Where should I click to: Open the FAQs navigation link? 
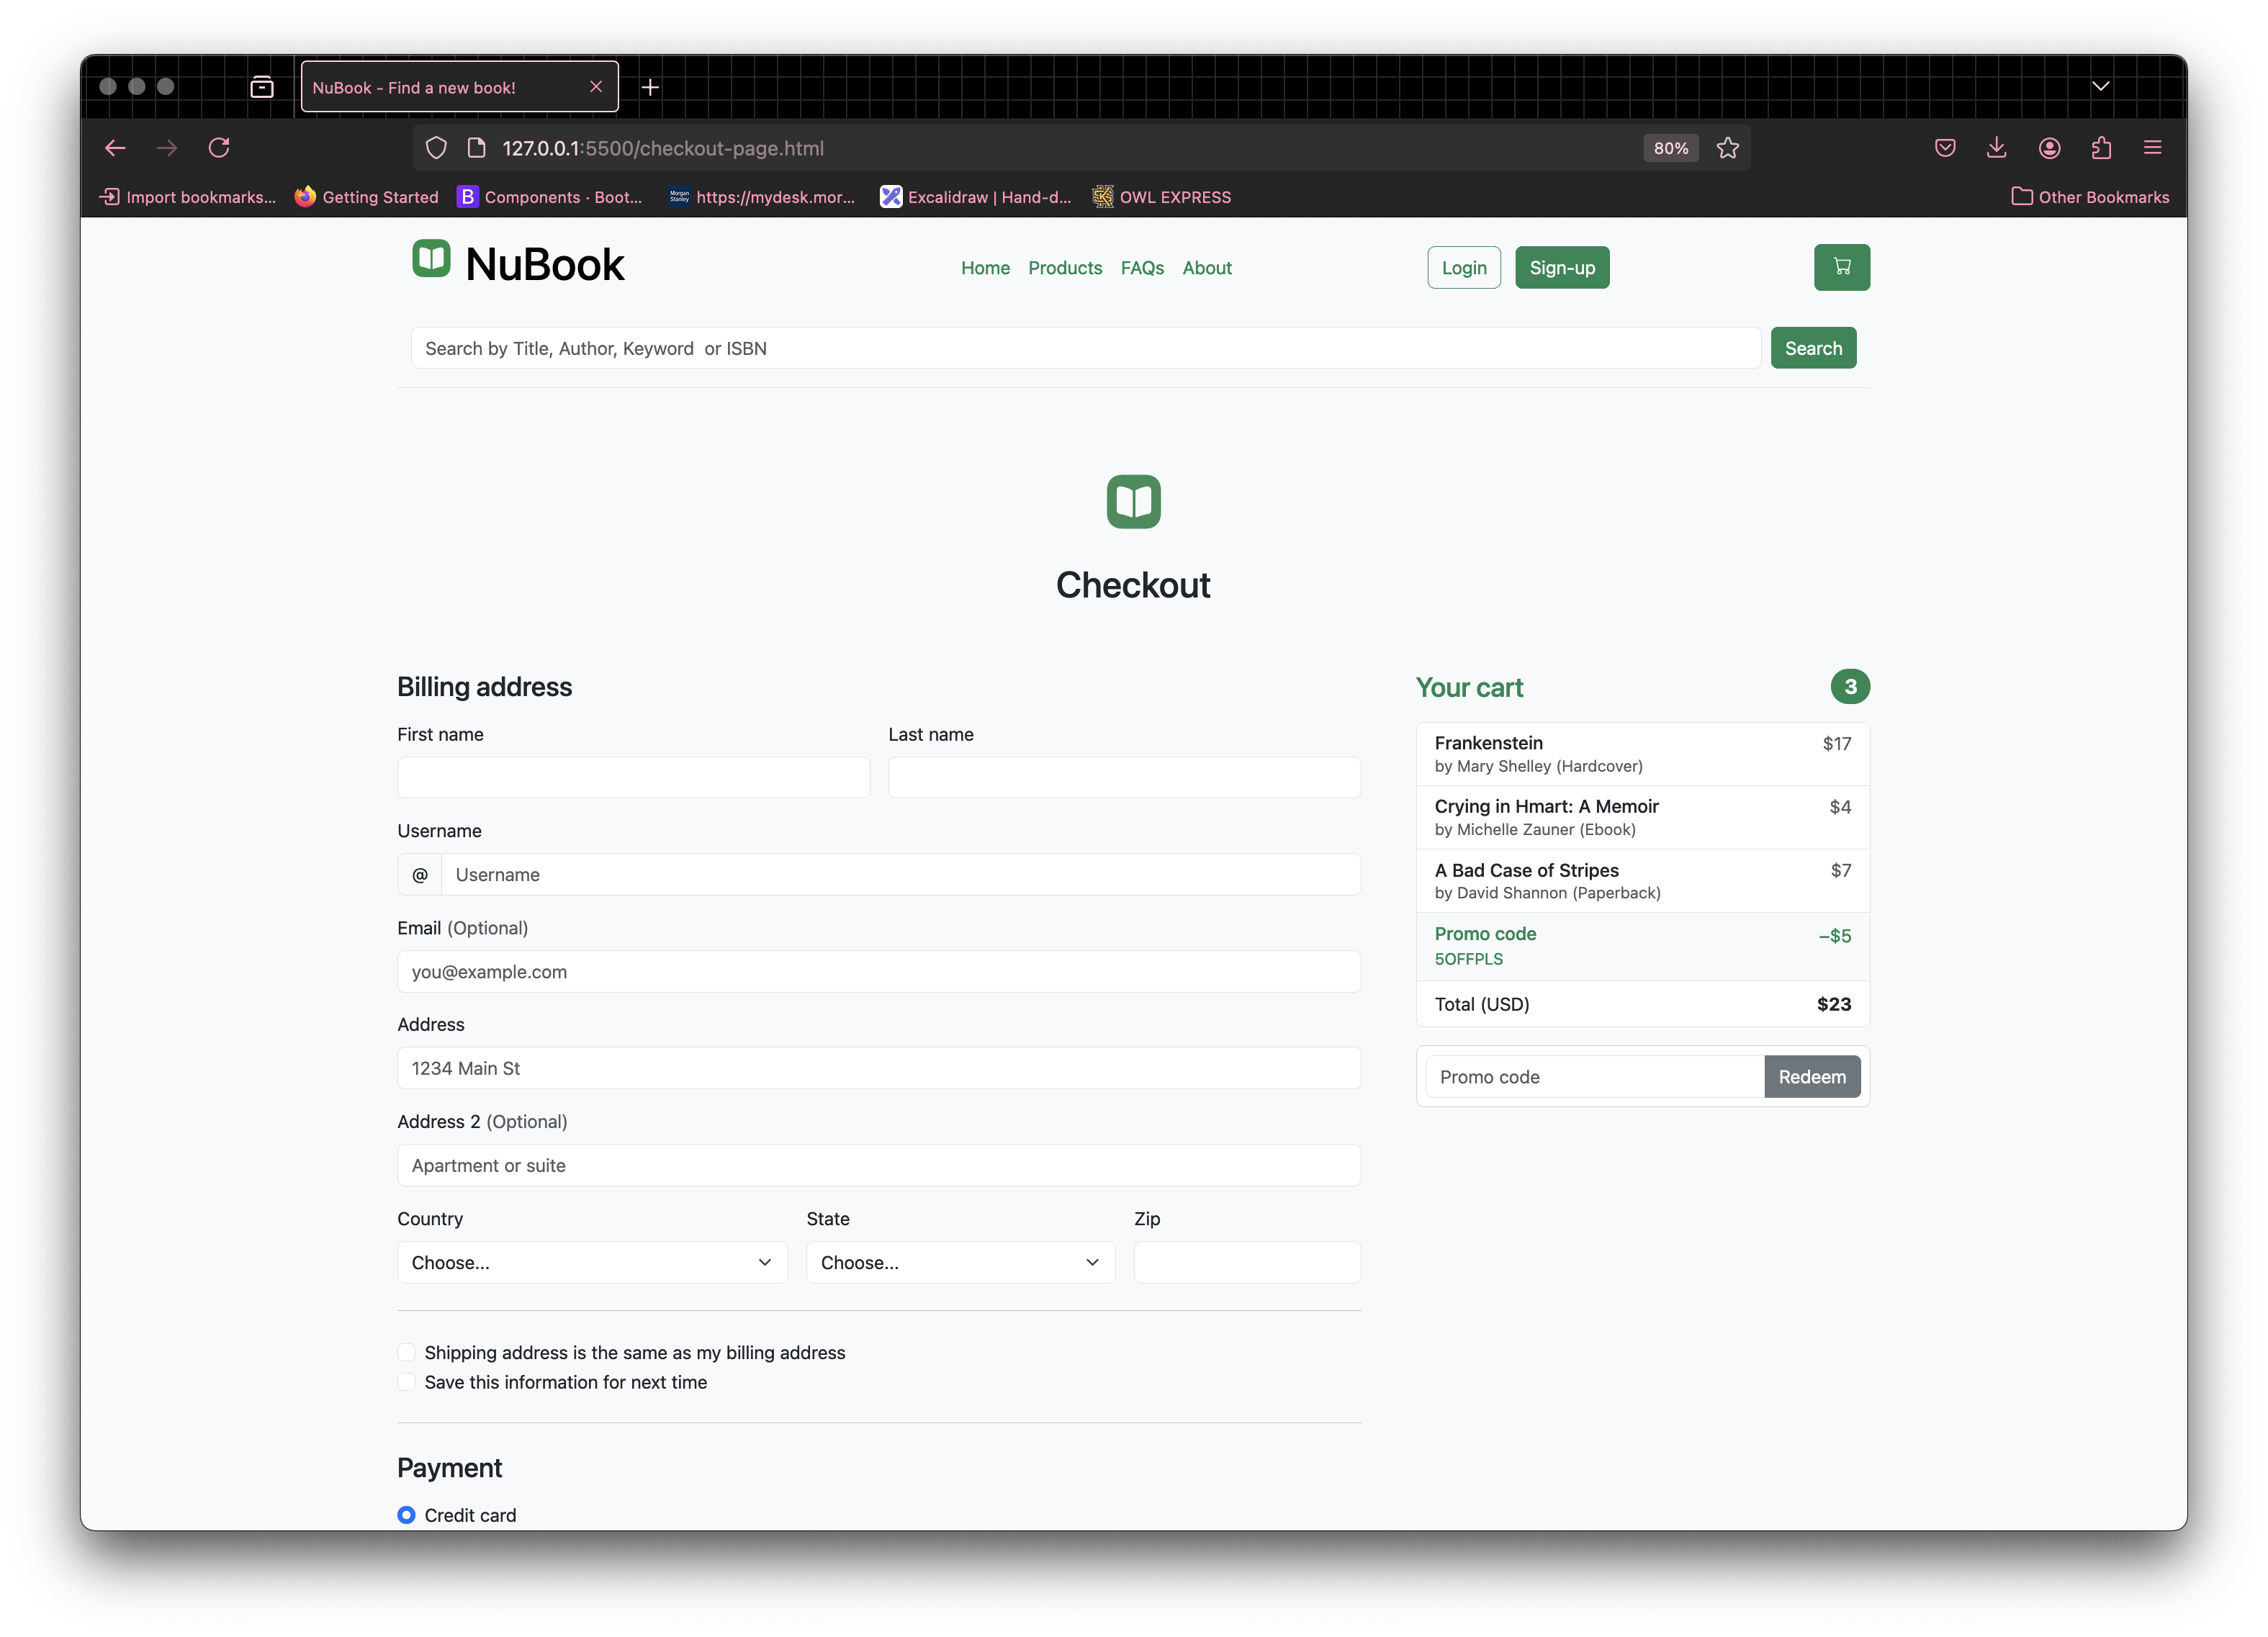(x=1141, y=268)
